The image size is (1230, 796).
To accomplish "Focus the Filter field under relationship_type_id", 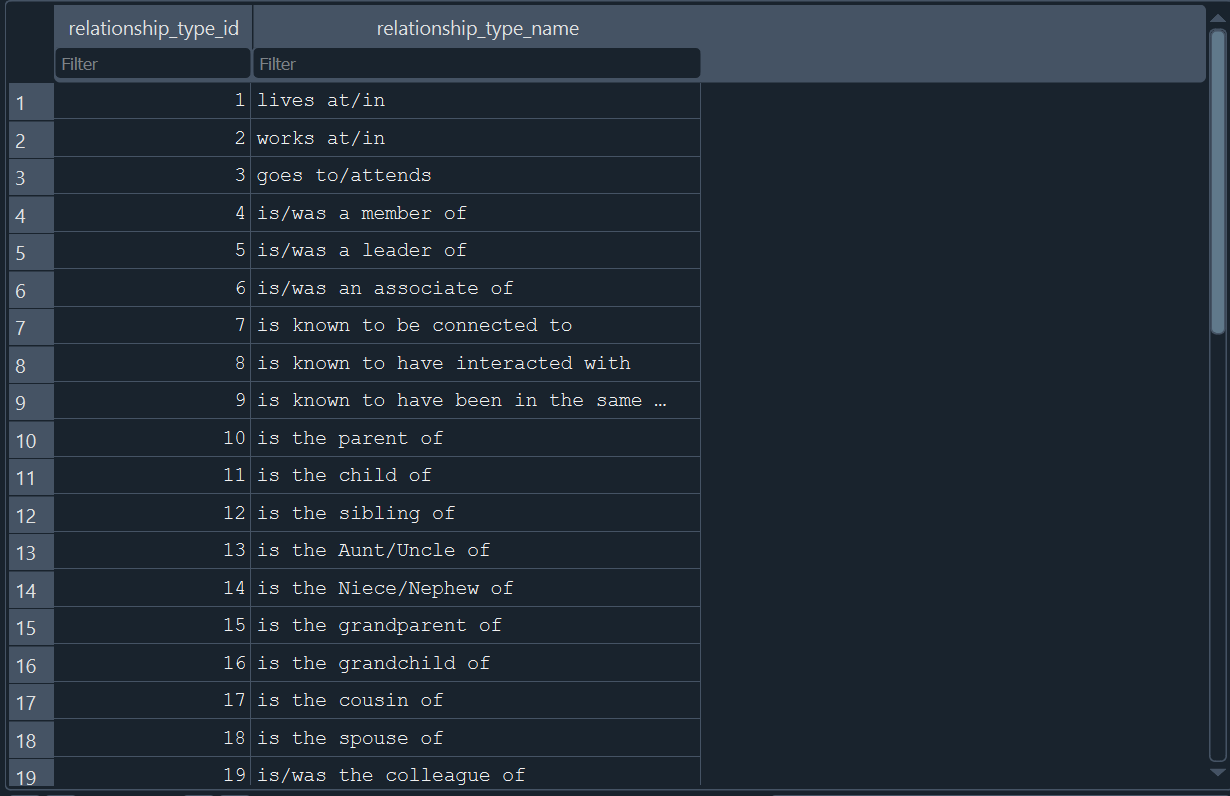I will [153, 64].
